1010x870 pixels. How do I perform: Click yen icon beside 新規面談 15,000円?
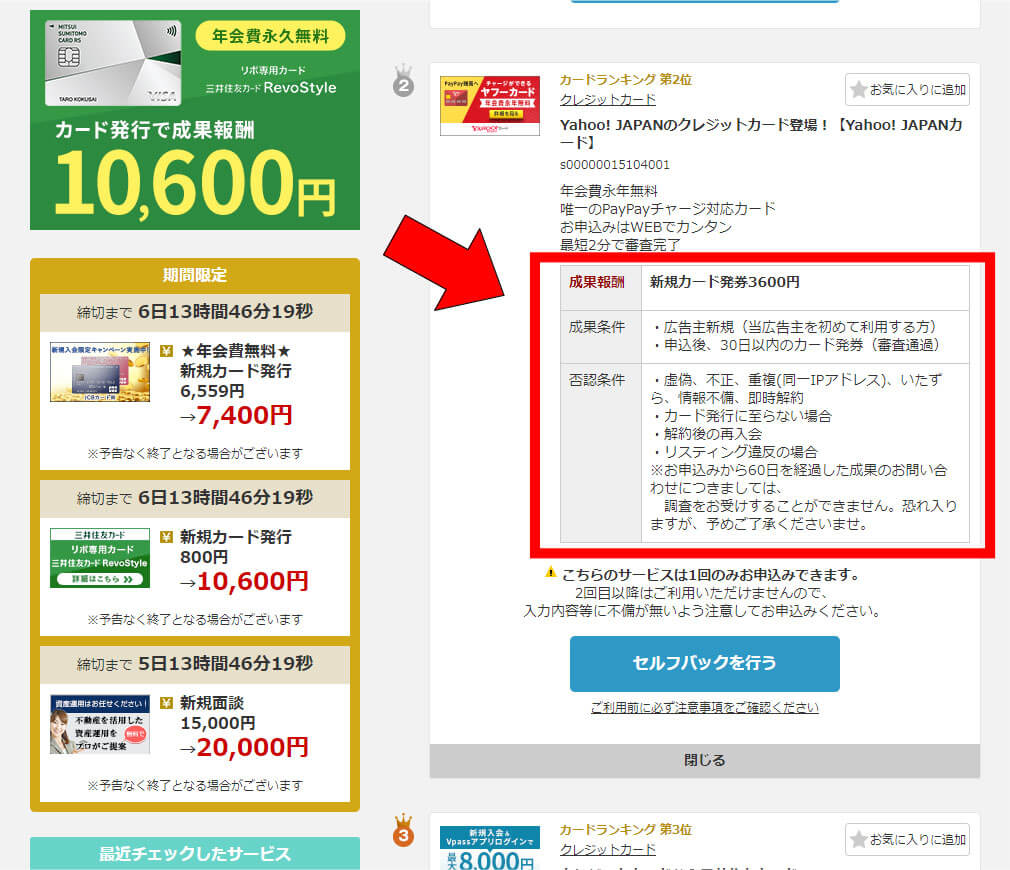pyautogui.click(x=166, y=703)
